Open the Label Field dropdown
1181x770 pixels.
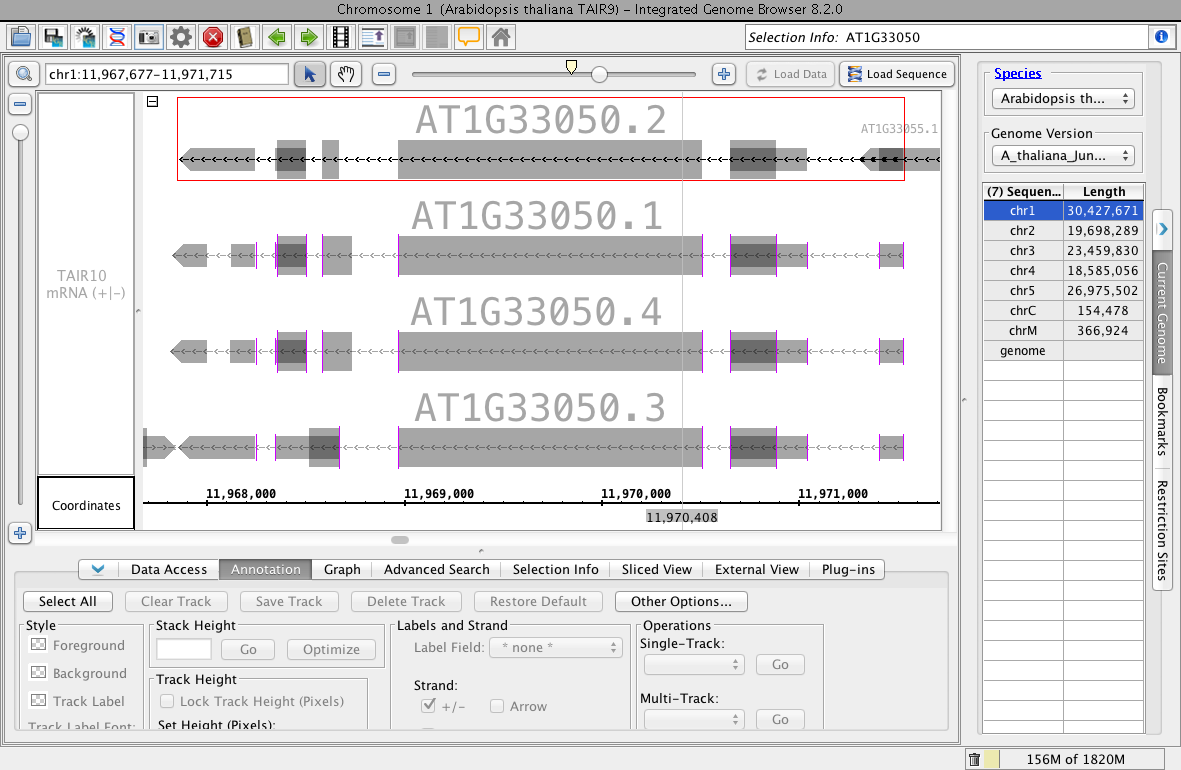coord(554,648)
